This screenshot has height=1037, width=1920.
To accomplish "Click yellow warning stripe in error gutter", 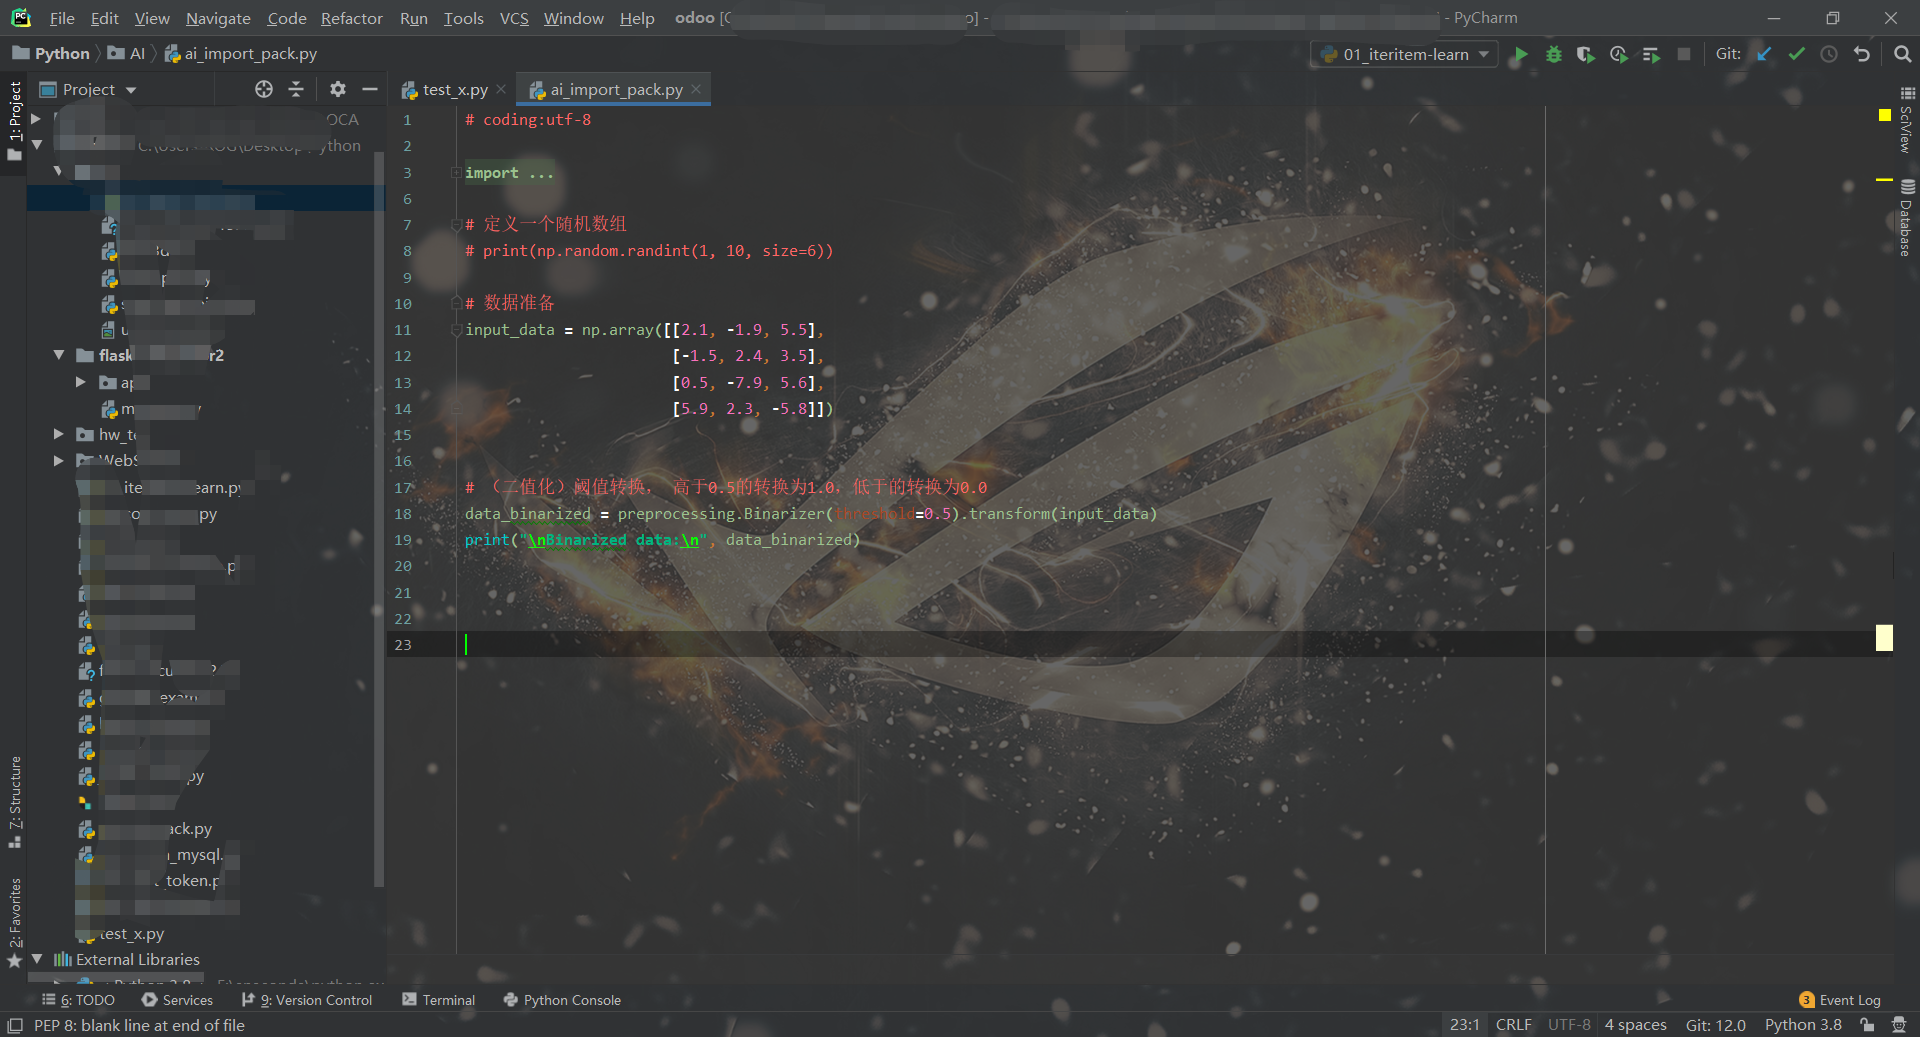I will 1884,180.
